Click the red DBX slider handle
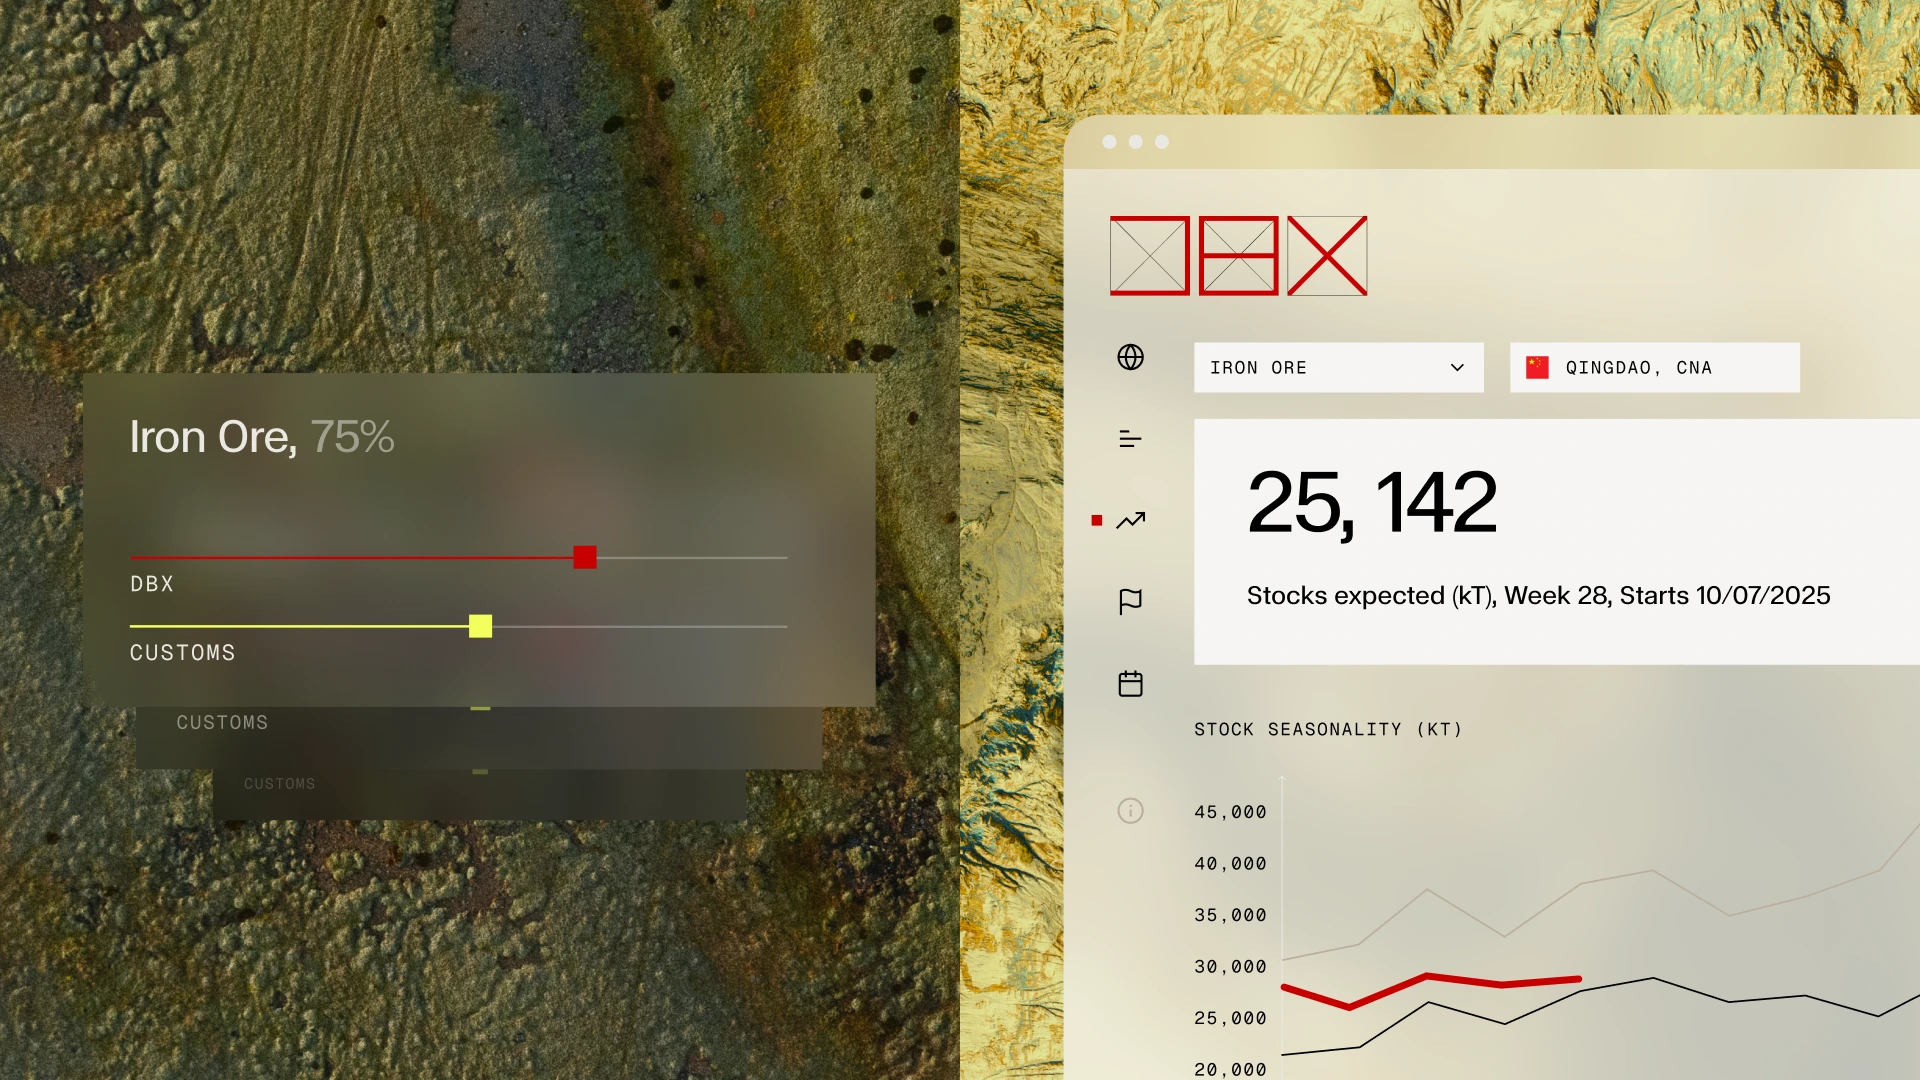This screenshot has width=1920, height=1080. click(x=585, y=557)
